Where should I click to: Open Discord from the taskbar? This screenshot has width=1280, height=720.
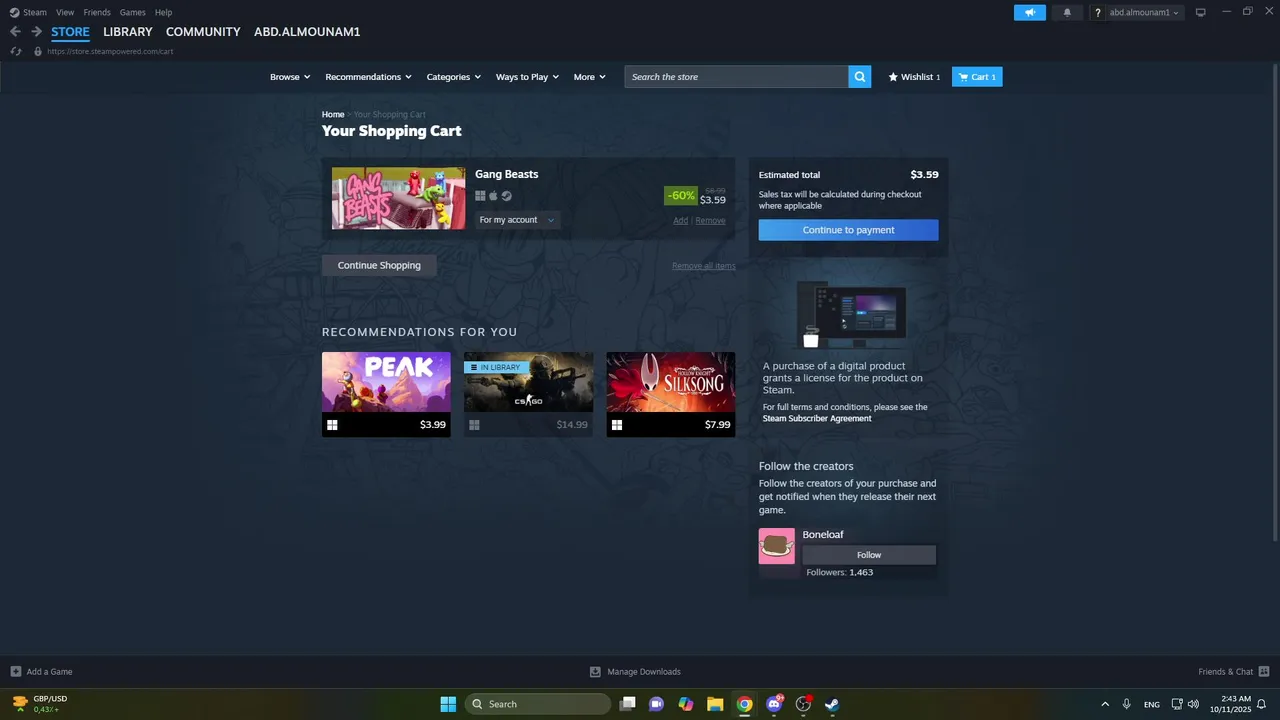click(x=774, y=704)
